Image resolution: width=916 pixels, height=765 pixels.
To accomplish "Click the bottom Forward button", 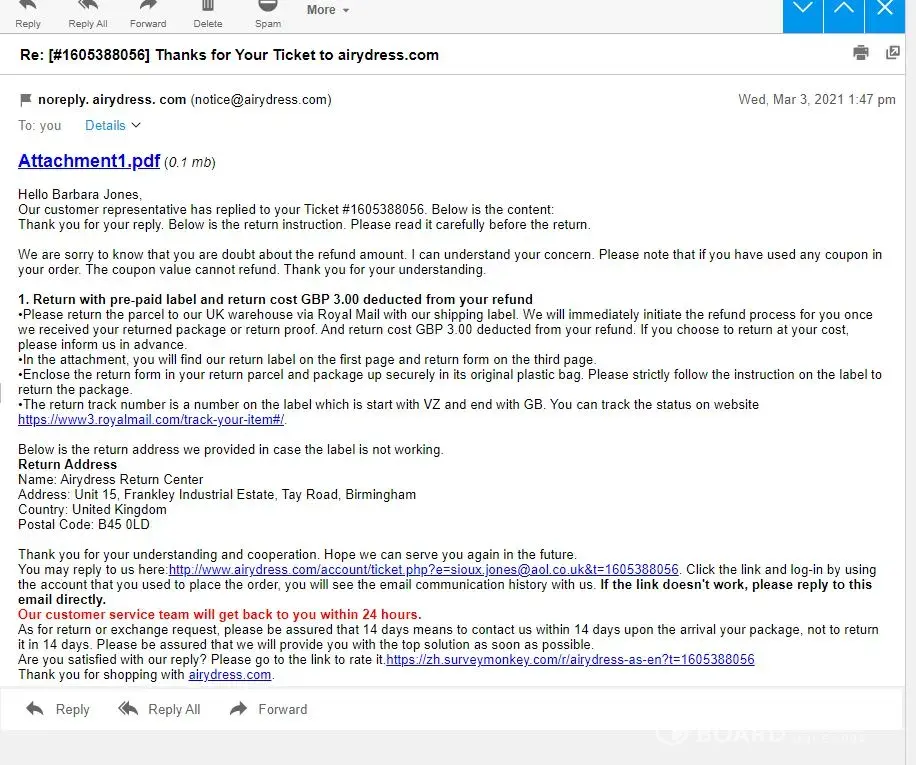I will click(x=268, y=709).
